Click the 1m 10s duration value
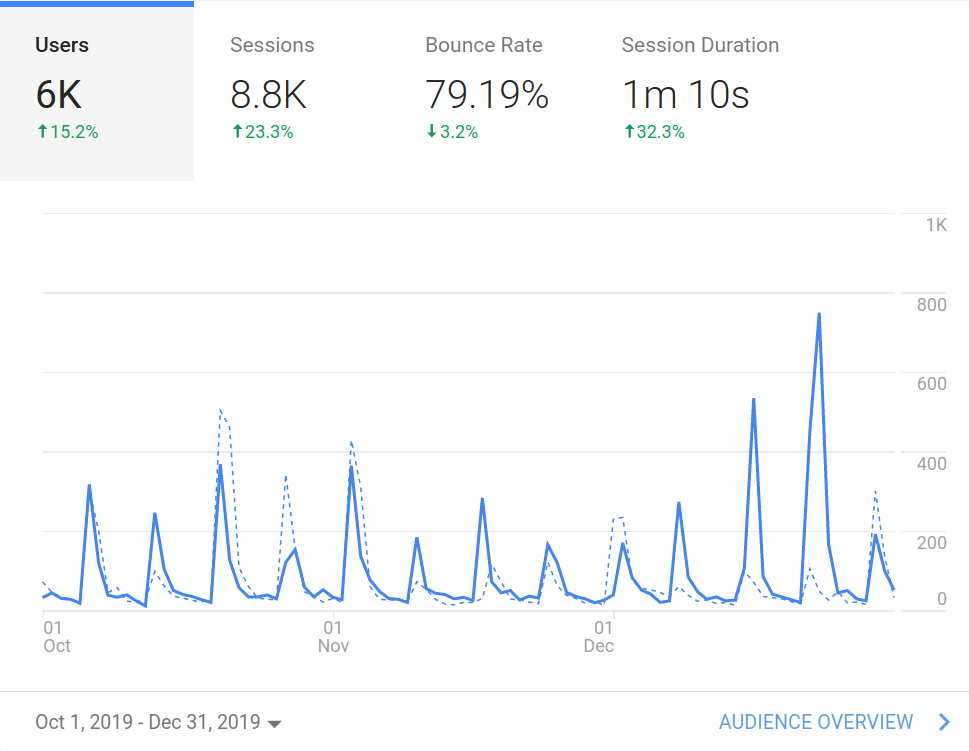 pyautogui.click(x=685, y=95)
